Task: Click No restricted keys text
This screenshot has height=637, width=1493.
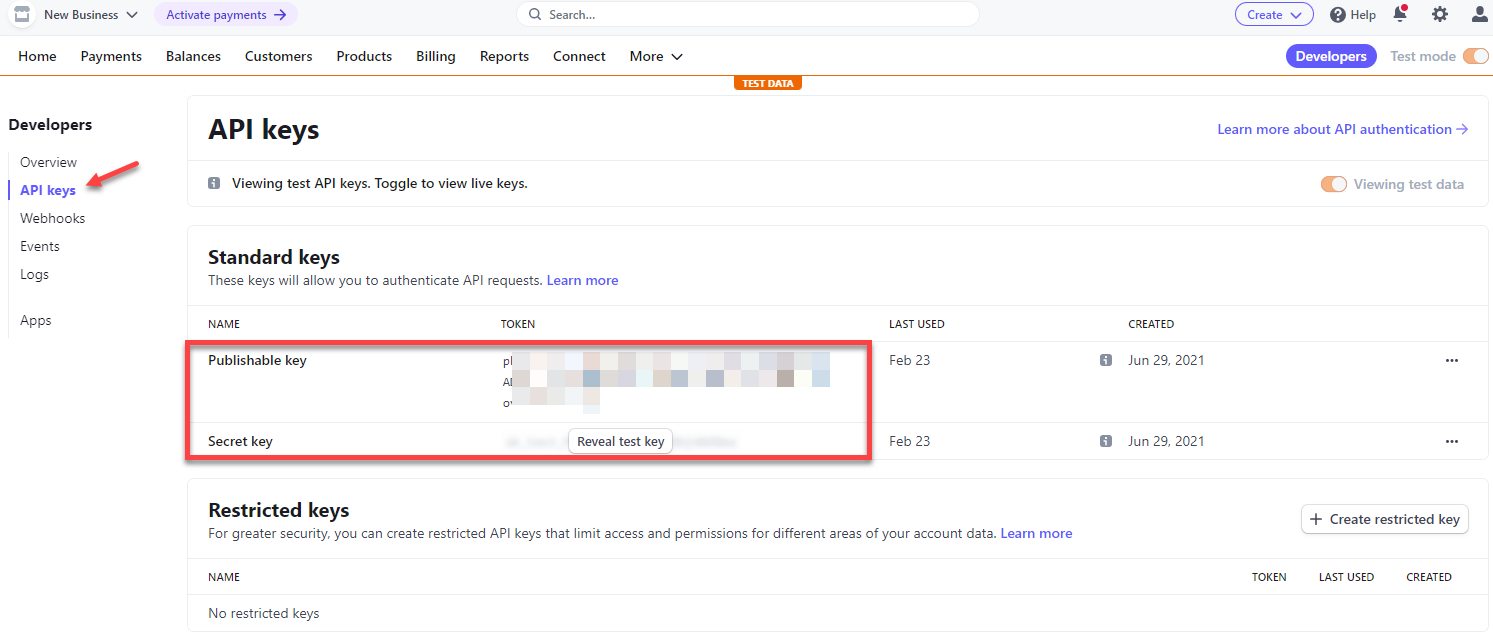Action: 264,613
